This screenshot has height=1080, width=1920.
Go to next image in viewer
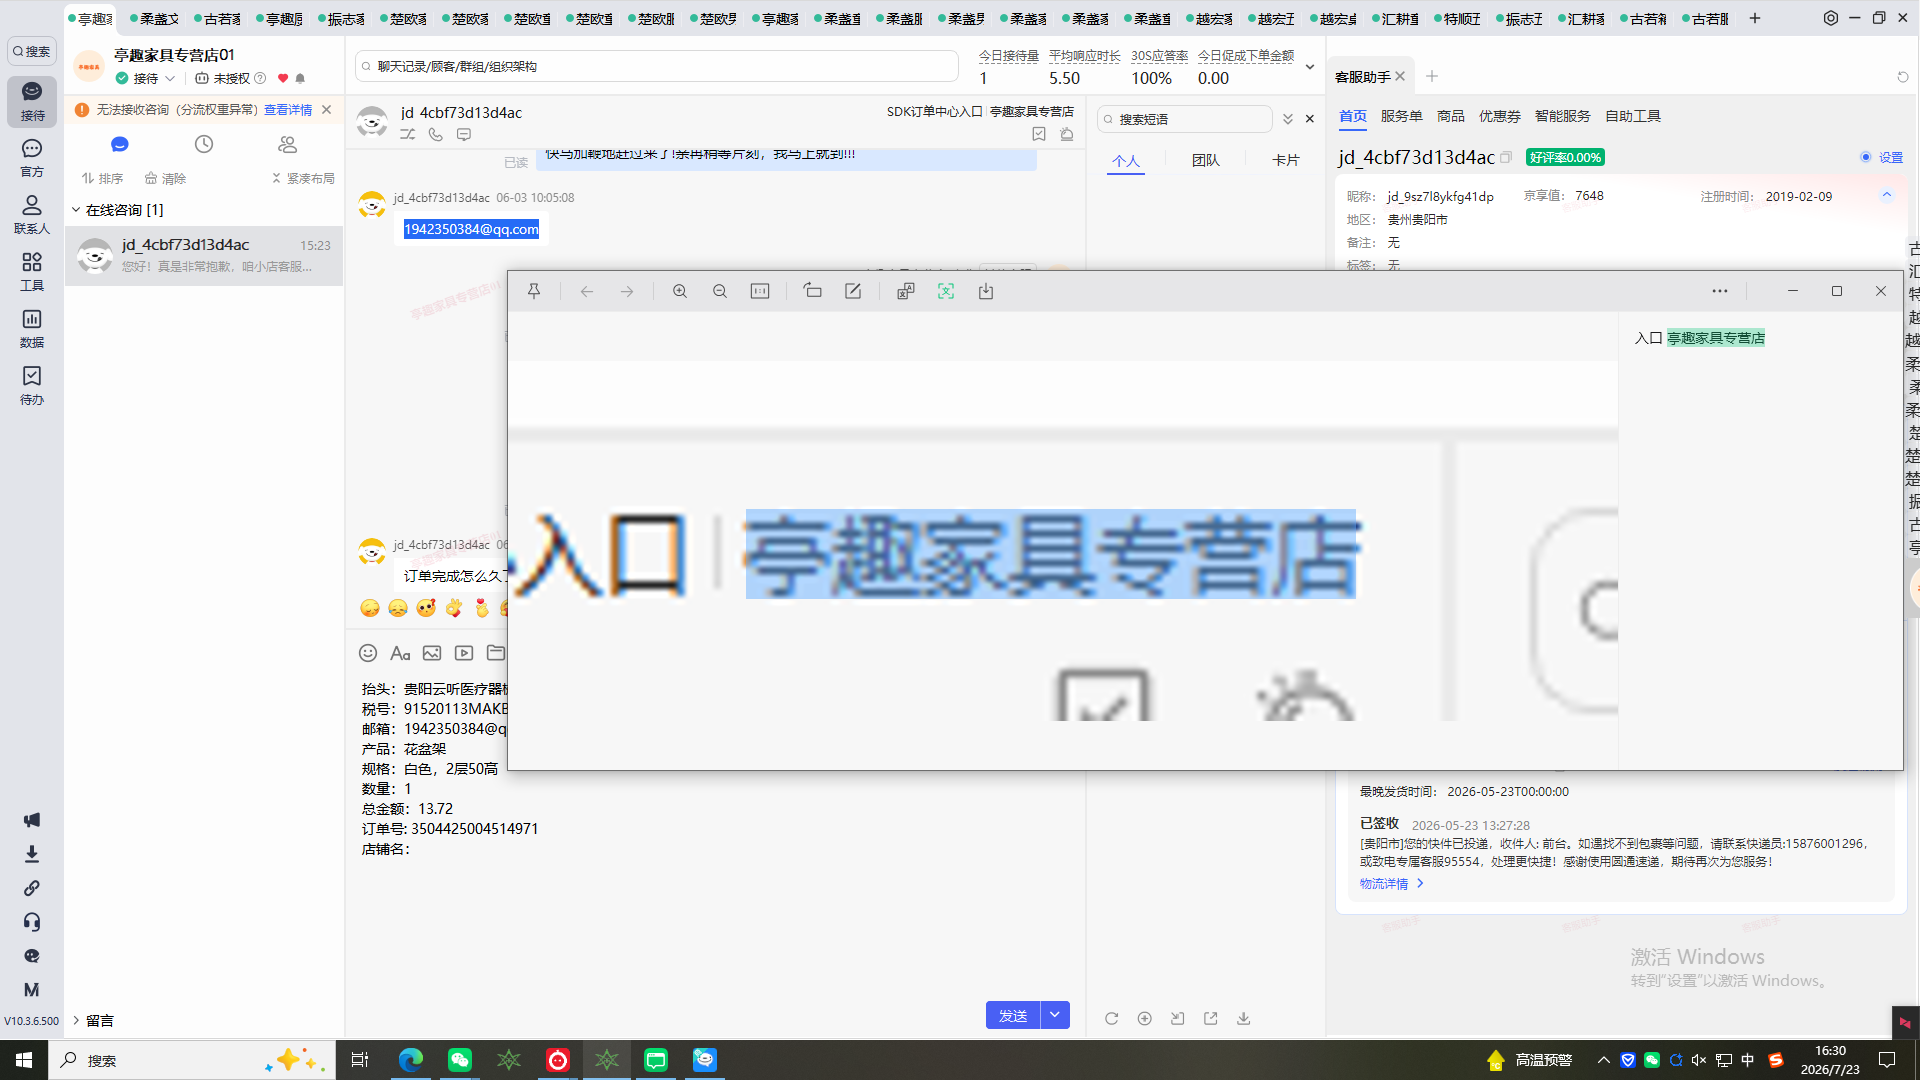[x=627, y=291]
